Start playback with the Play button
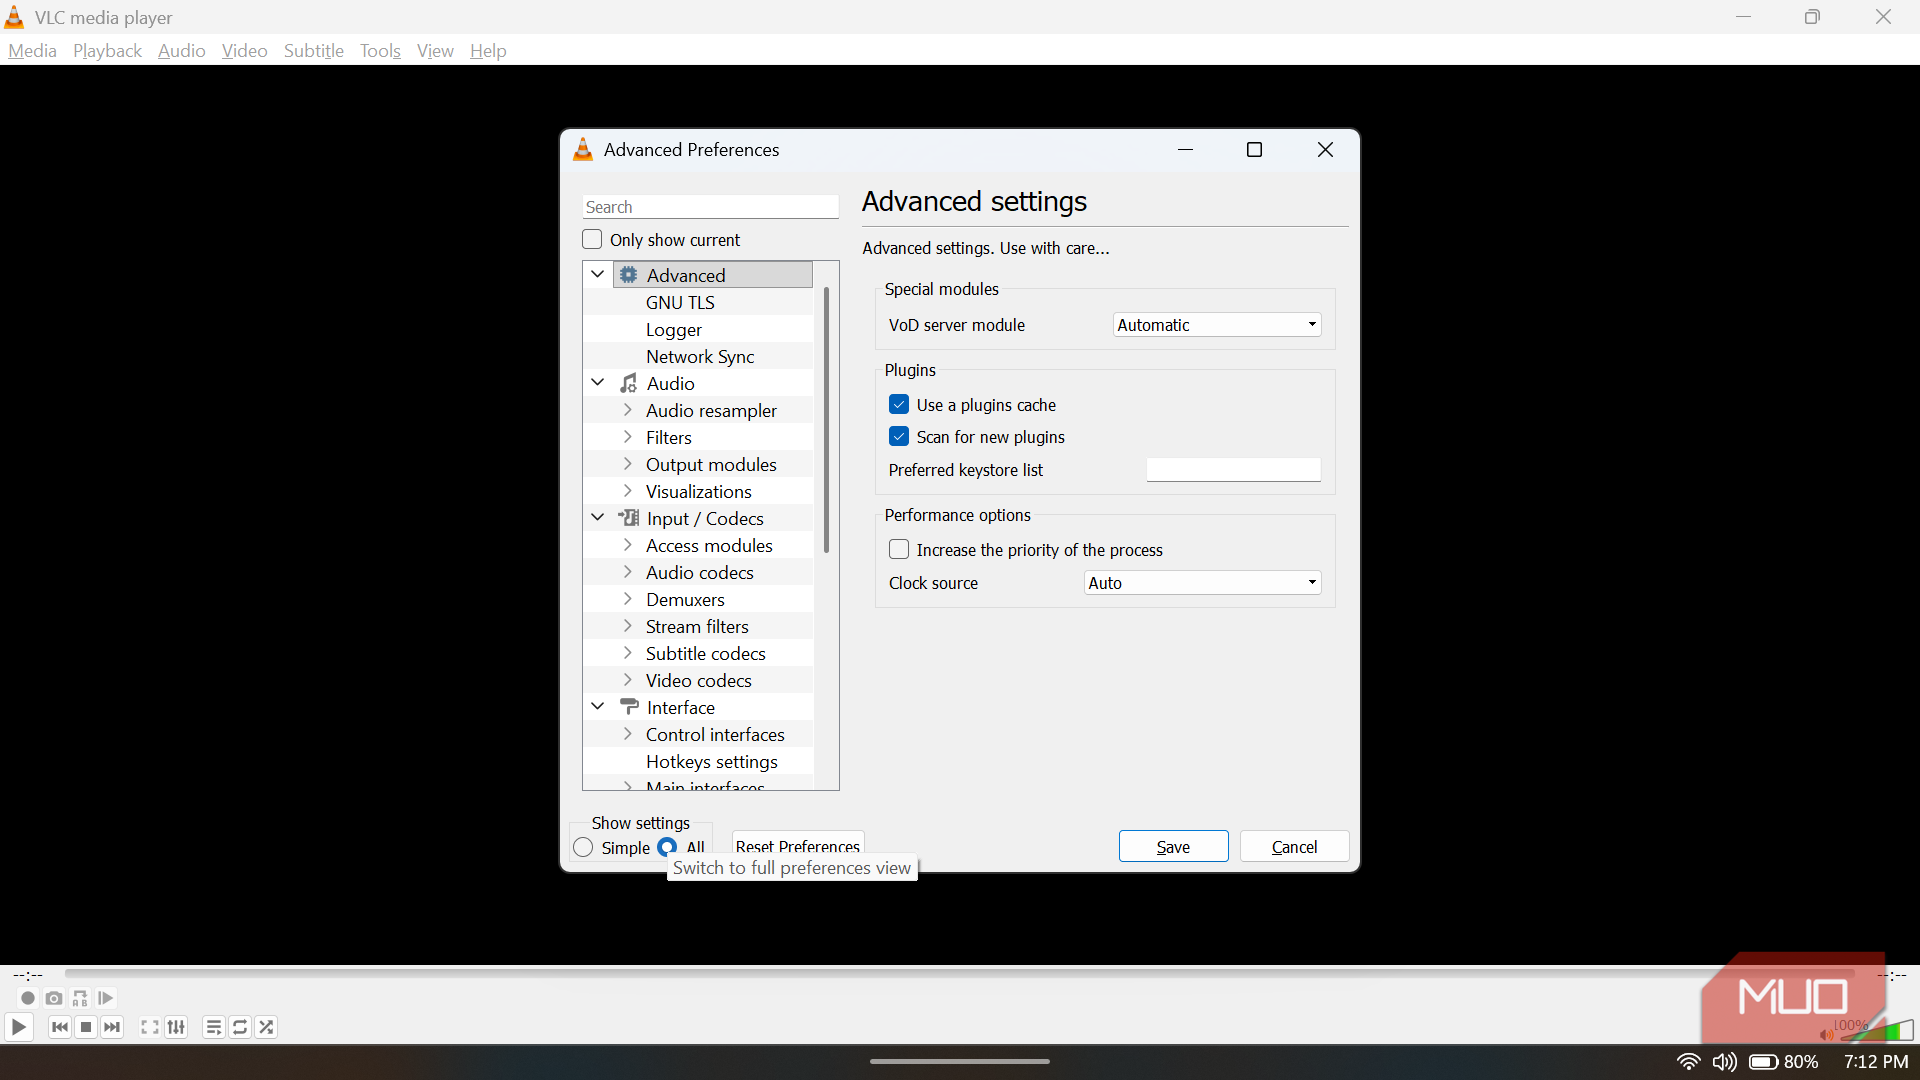The height and width of the screenshot is (1080, 1920). [18, 1027]
